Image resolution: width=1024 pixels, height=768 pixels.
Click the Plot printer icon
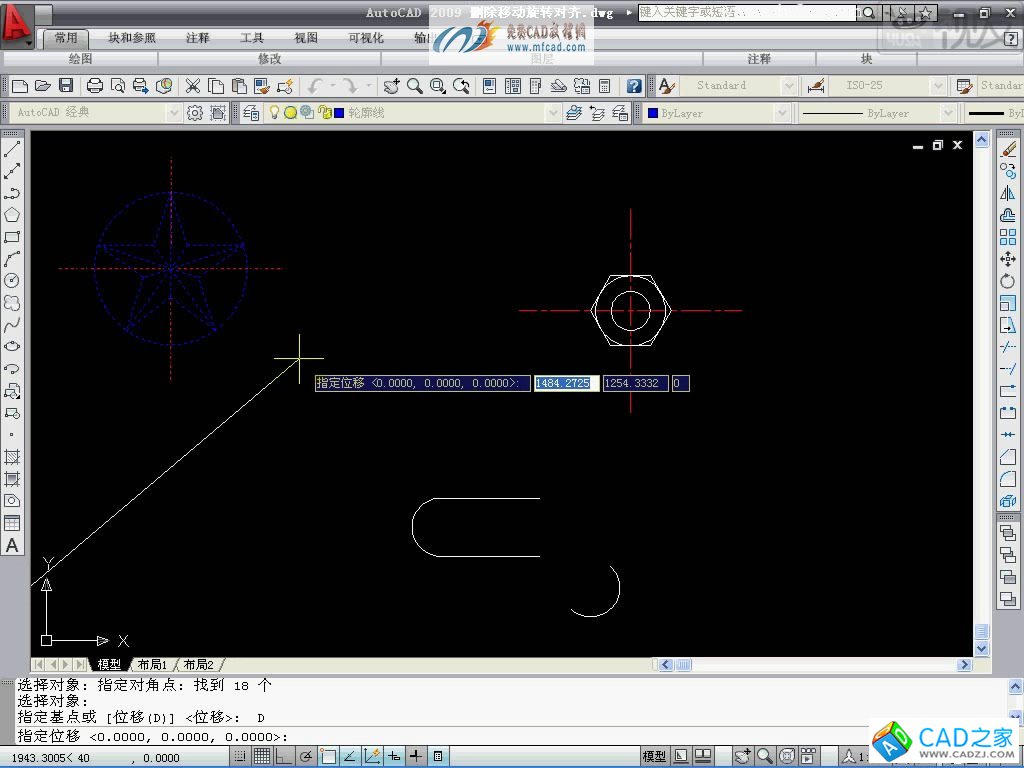pos(95,86)
